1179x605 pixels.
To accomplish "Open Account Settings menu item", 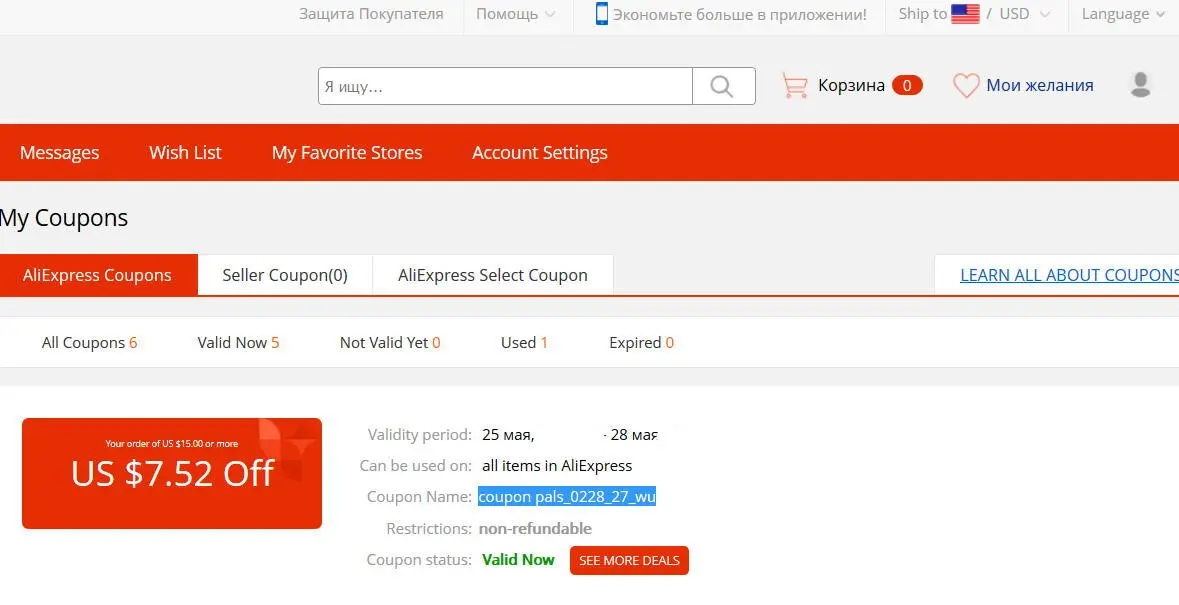I will coord(540,153).
